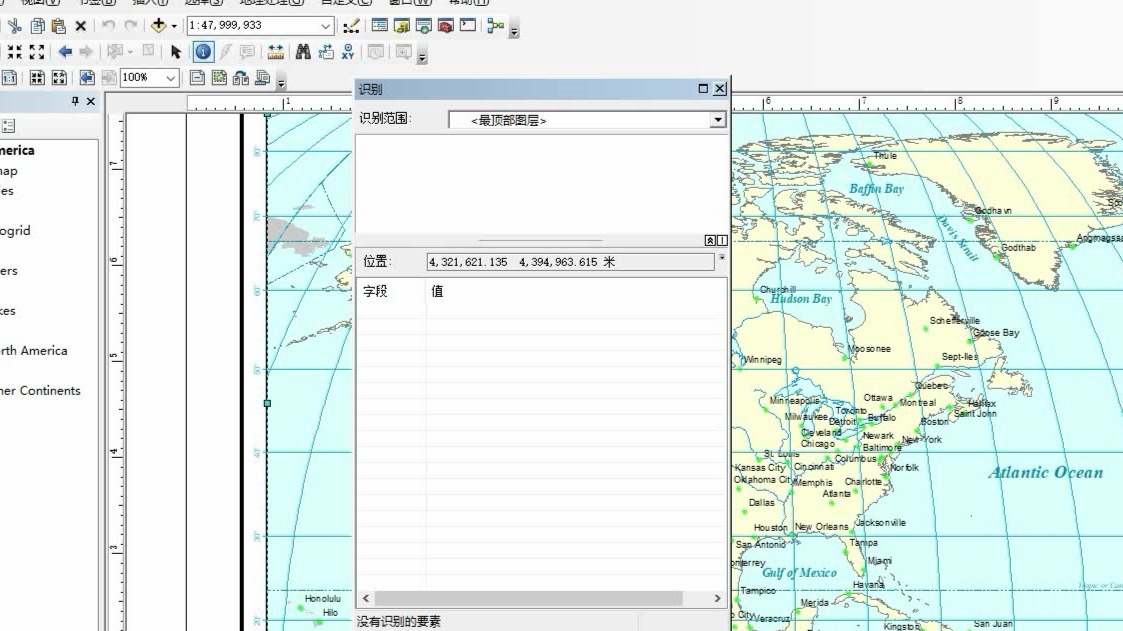Image resolution: width=1123 pixels, height=631 pixels.
Task: Open the Time Slider window tool
Action: coord(376,53)
